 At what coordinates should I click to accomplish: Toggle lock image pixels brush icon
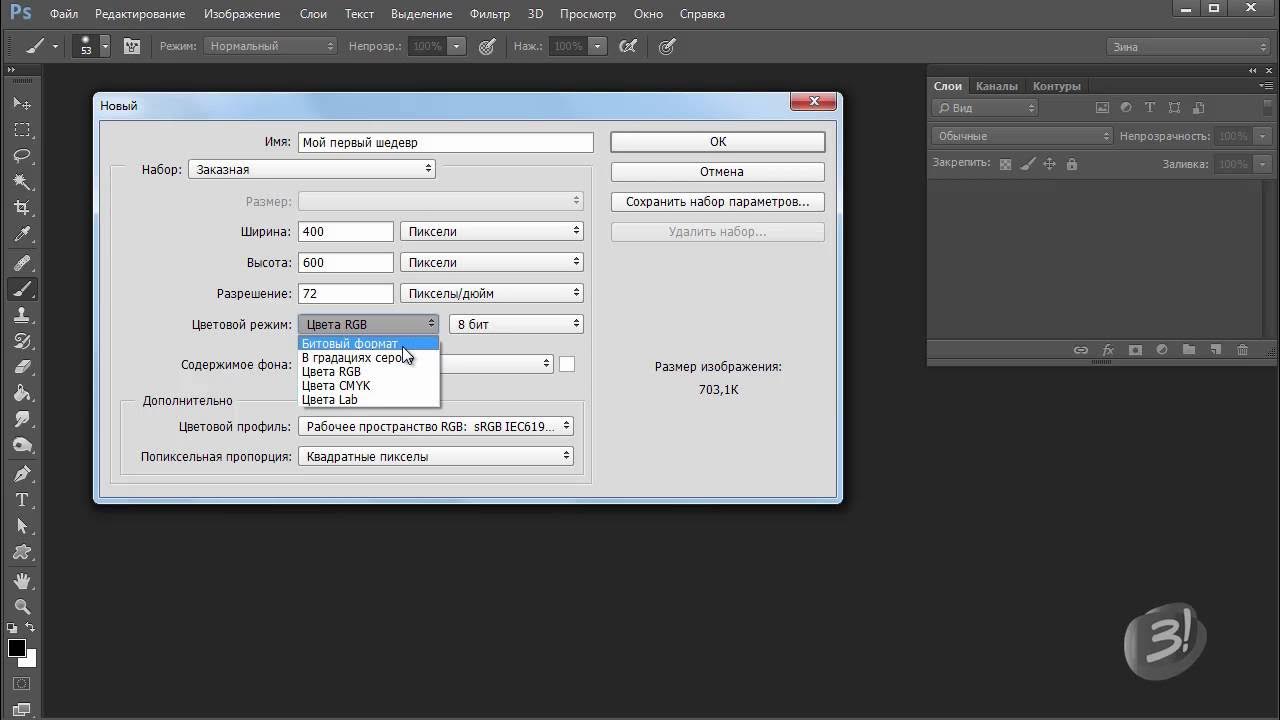[x=1028, y=164]
